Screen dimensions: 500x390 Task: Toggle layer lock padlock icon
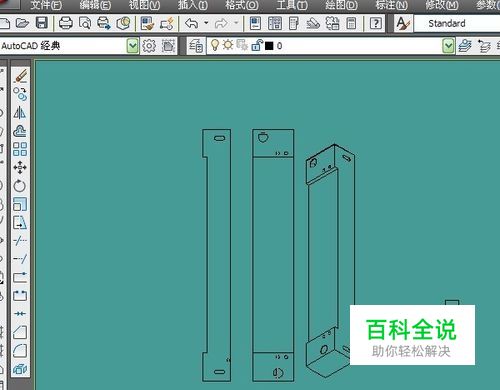coord(256,45)
